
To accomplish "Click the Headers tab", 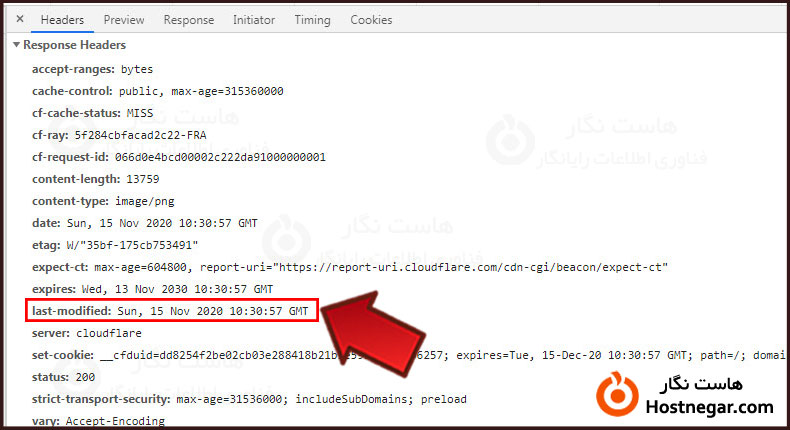I will tap(62, 20).
